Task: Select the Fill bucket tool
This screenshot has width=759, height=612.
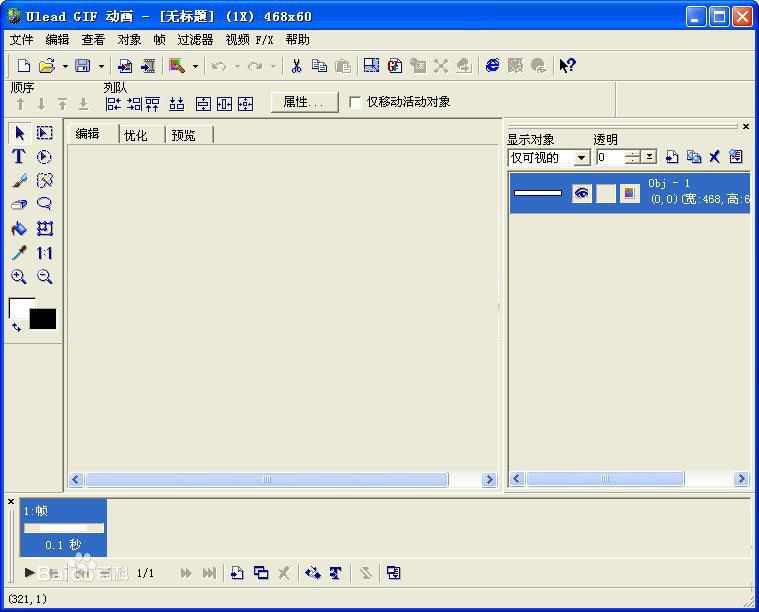Action: click(19, 228)
